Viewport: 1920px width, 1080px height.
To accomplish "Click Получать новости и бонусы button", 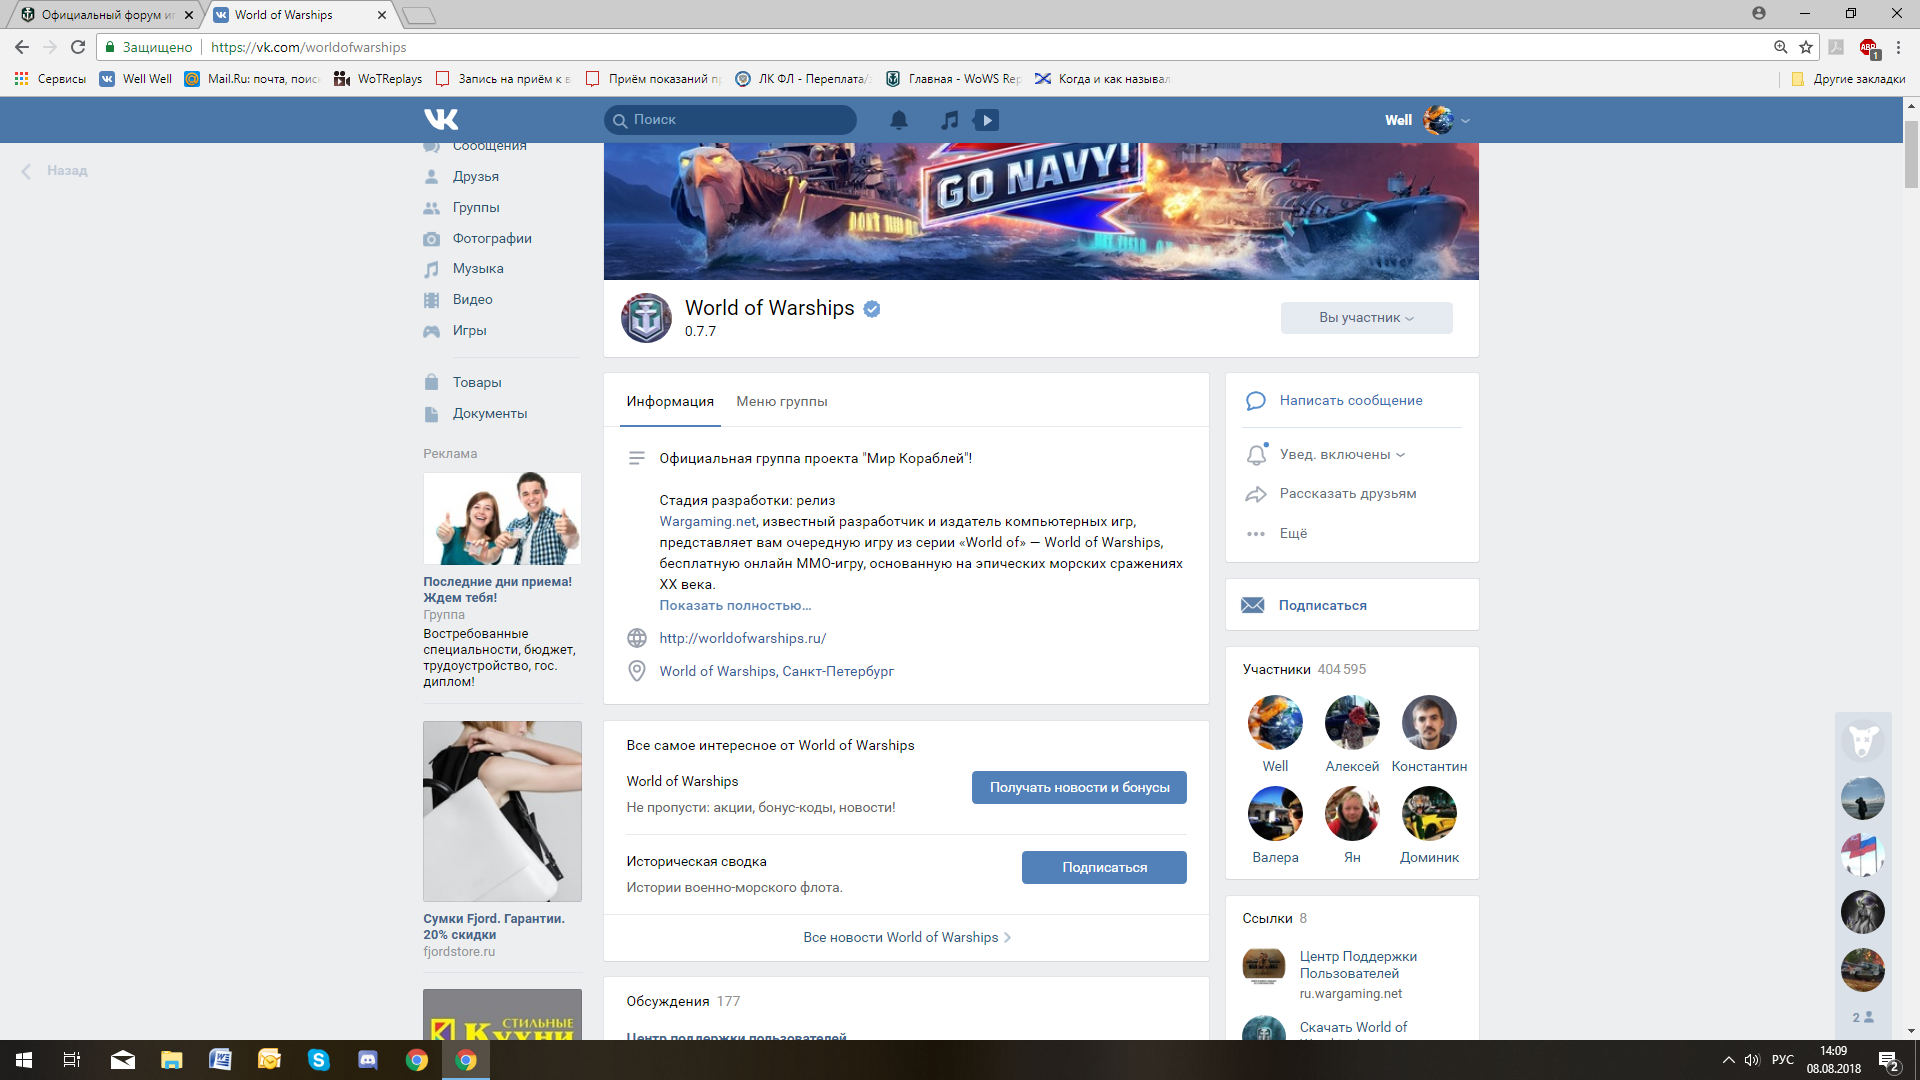I will [1079, 788].
